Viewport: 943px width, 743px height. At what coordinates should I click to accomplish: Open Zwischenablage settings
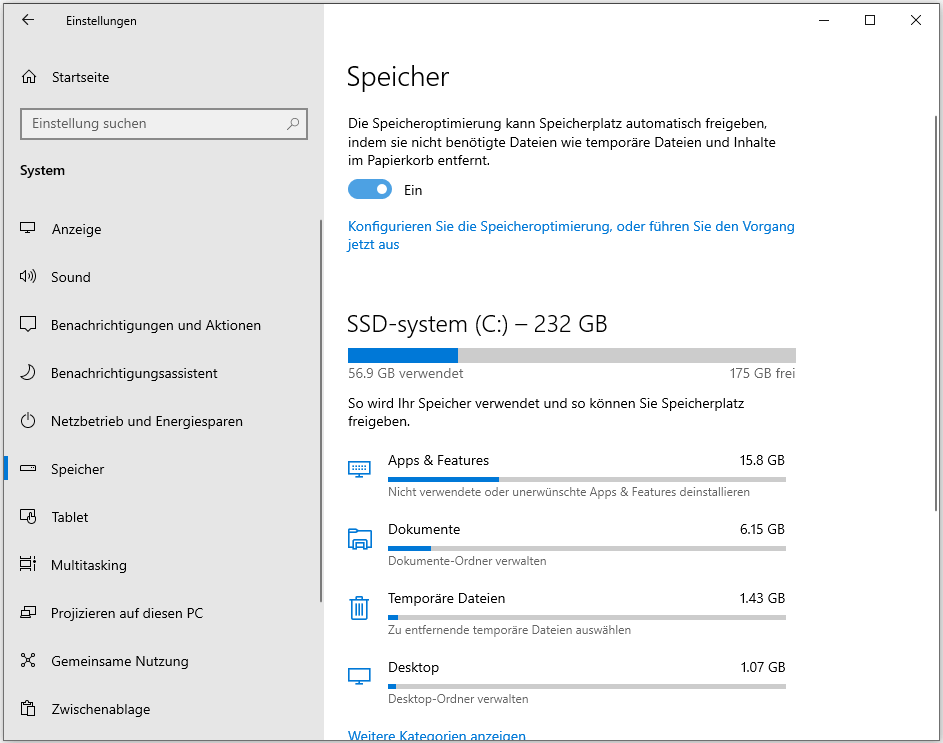(x=162, y=709)
